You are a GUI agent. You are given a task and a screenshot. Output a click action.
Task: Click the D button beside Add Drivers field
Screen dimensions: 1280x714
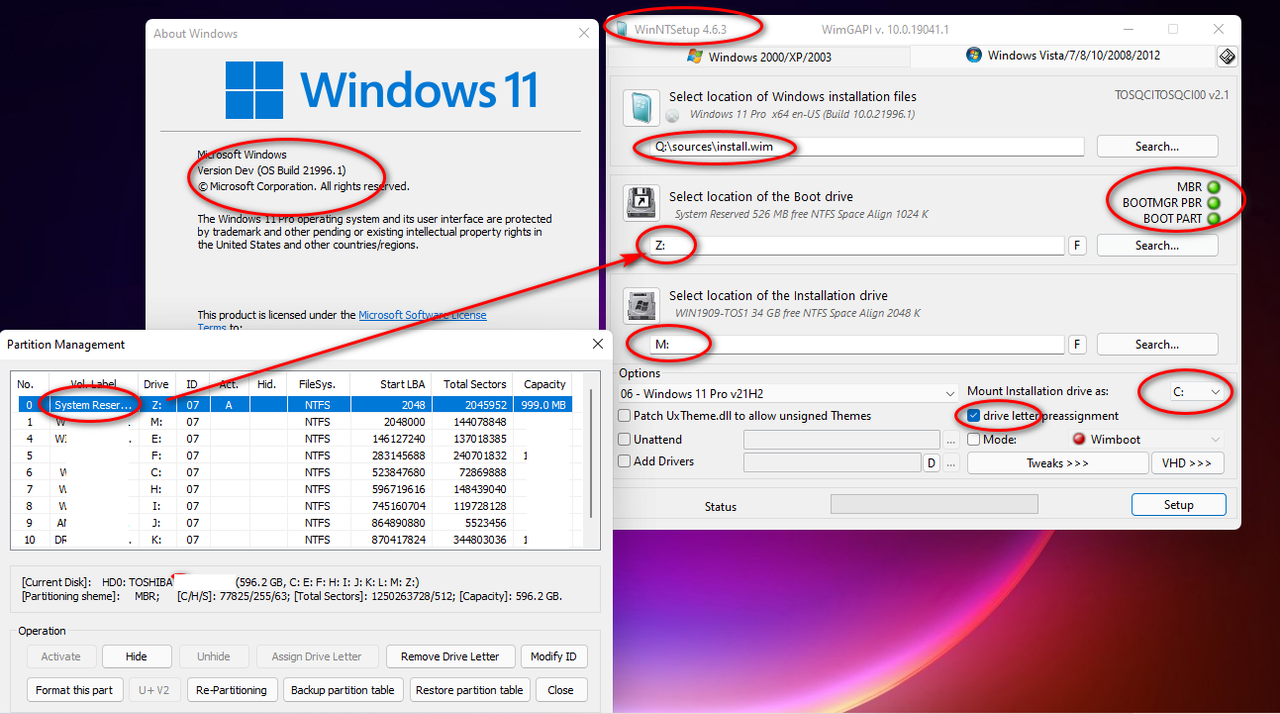pos(932,462)
